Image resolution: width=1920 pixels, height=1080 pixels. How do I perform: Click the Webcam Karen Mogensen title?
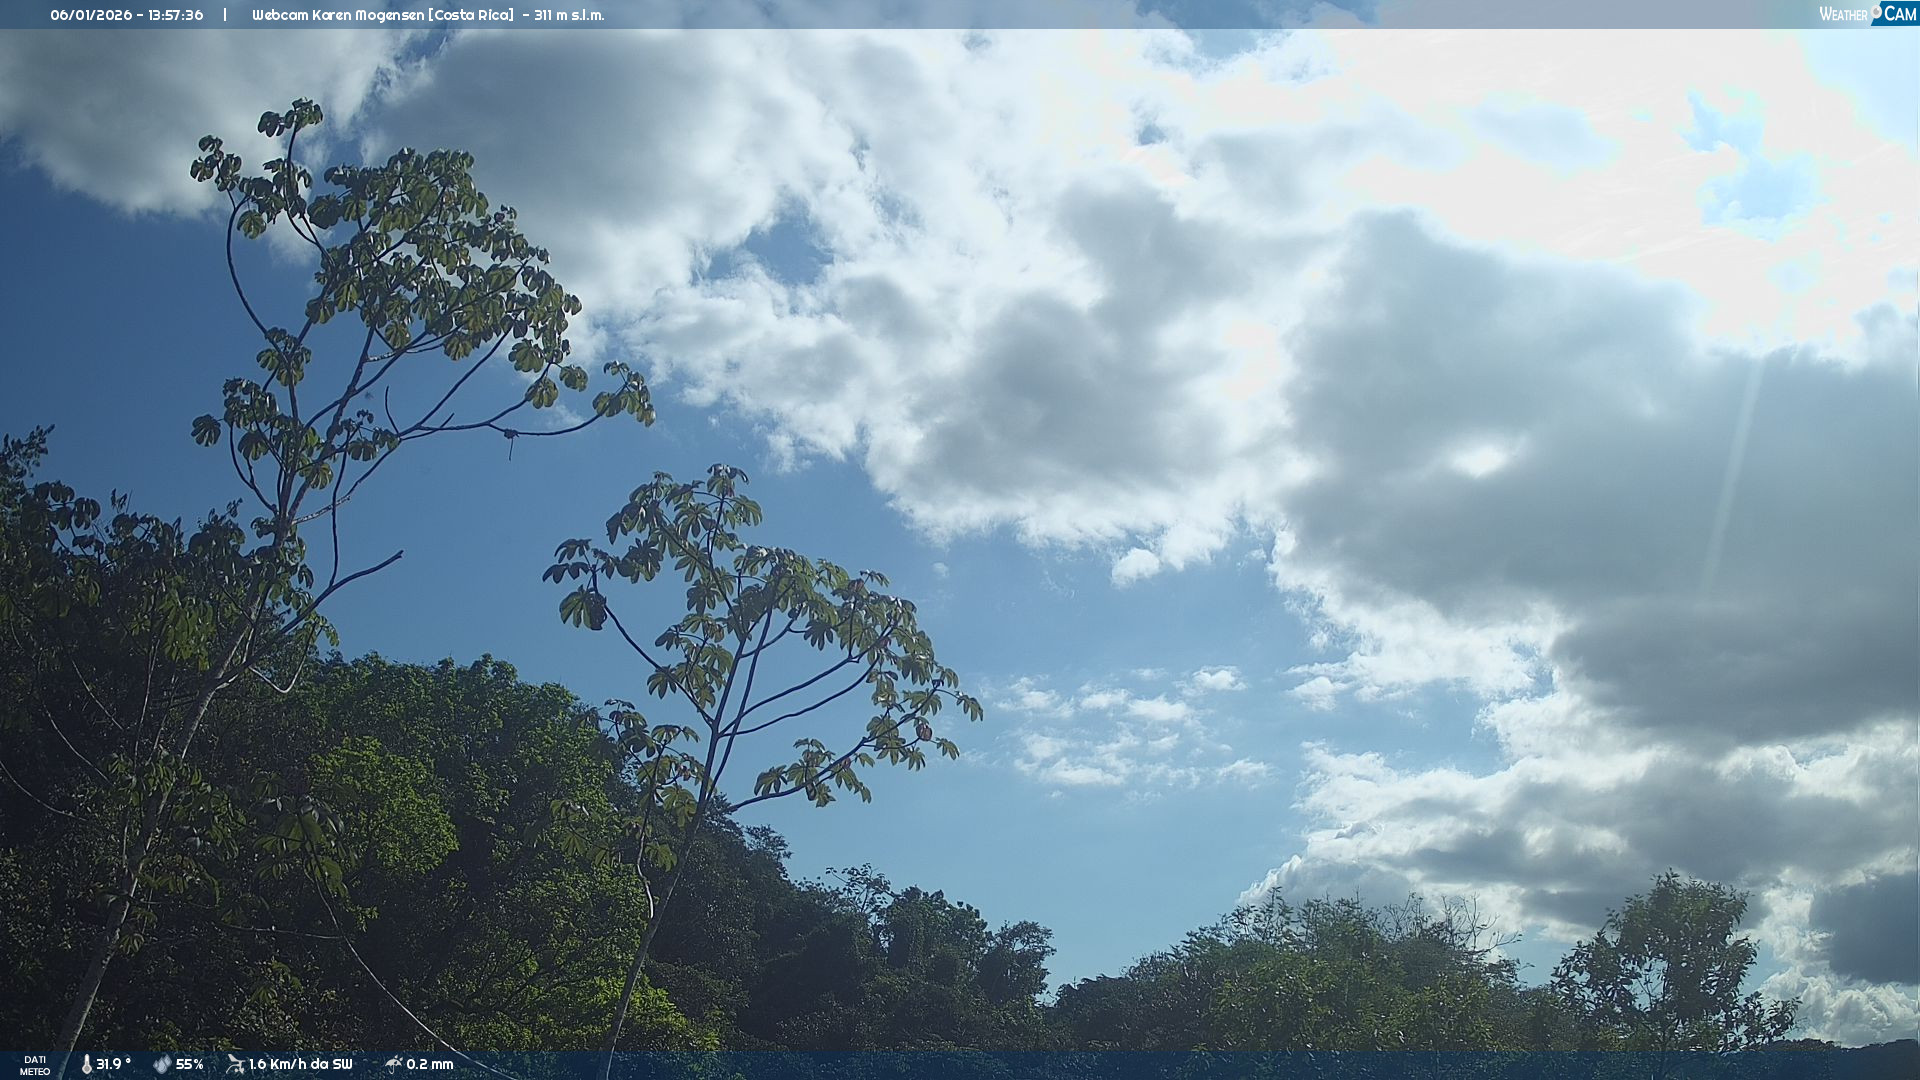tap(338, 15)
